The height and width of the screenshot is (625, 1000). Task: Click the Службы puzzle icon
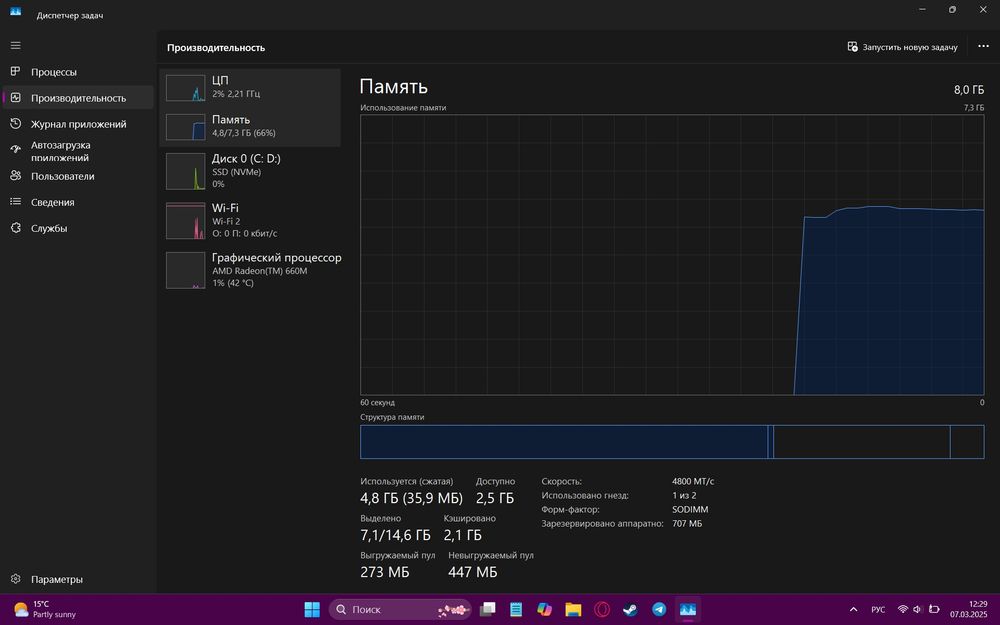pyautogui.click(x=16, y=228)
